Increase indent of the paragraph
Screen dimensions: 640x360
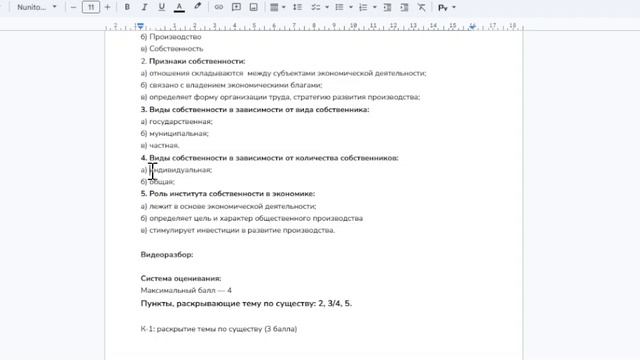[404, 7]
